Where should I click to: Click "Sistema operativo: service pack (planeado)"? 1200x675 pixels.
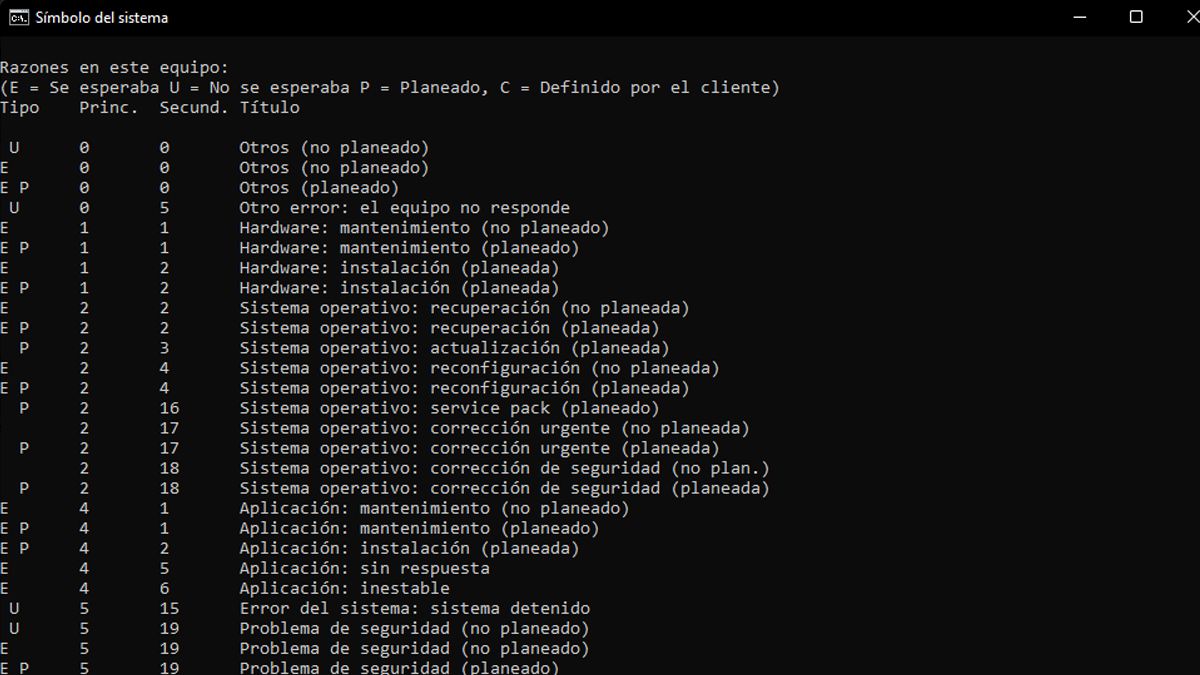click(449, 408)
